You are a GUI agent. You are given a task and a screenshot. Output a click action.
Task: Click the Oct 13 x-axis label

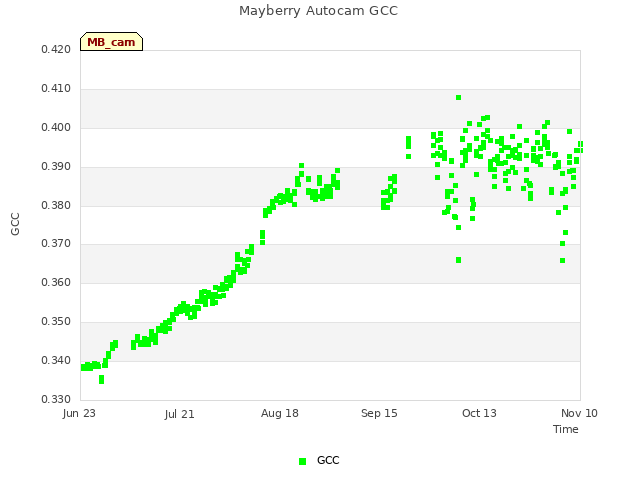(x=480, y=413)
